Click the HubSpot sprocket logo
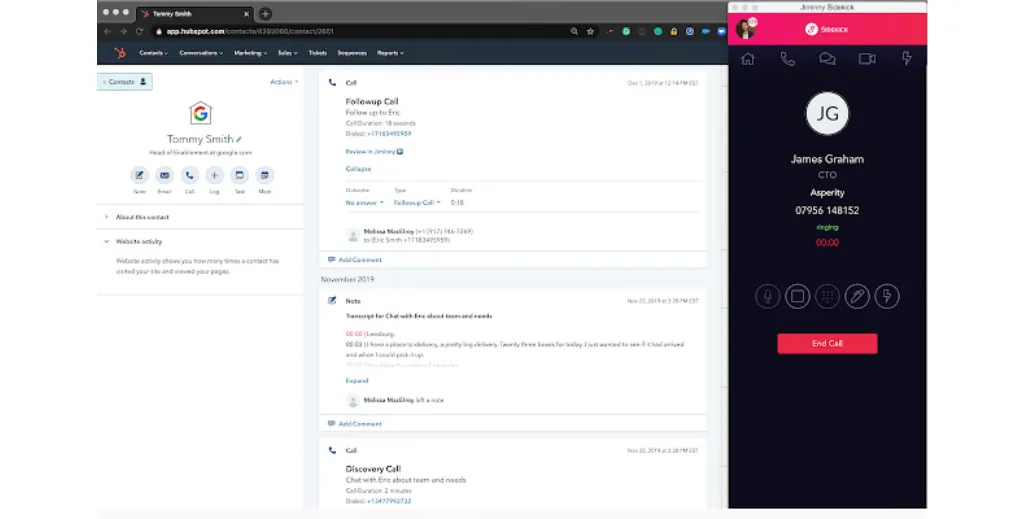Image resolution: width=1024 pixels, height=519 pixels. [120, 53]
